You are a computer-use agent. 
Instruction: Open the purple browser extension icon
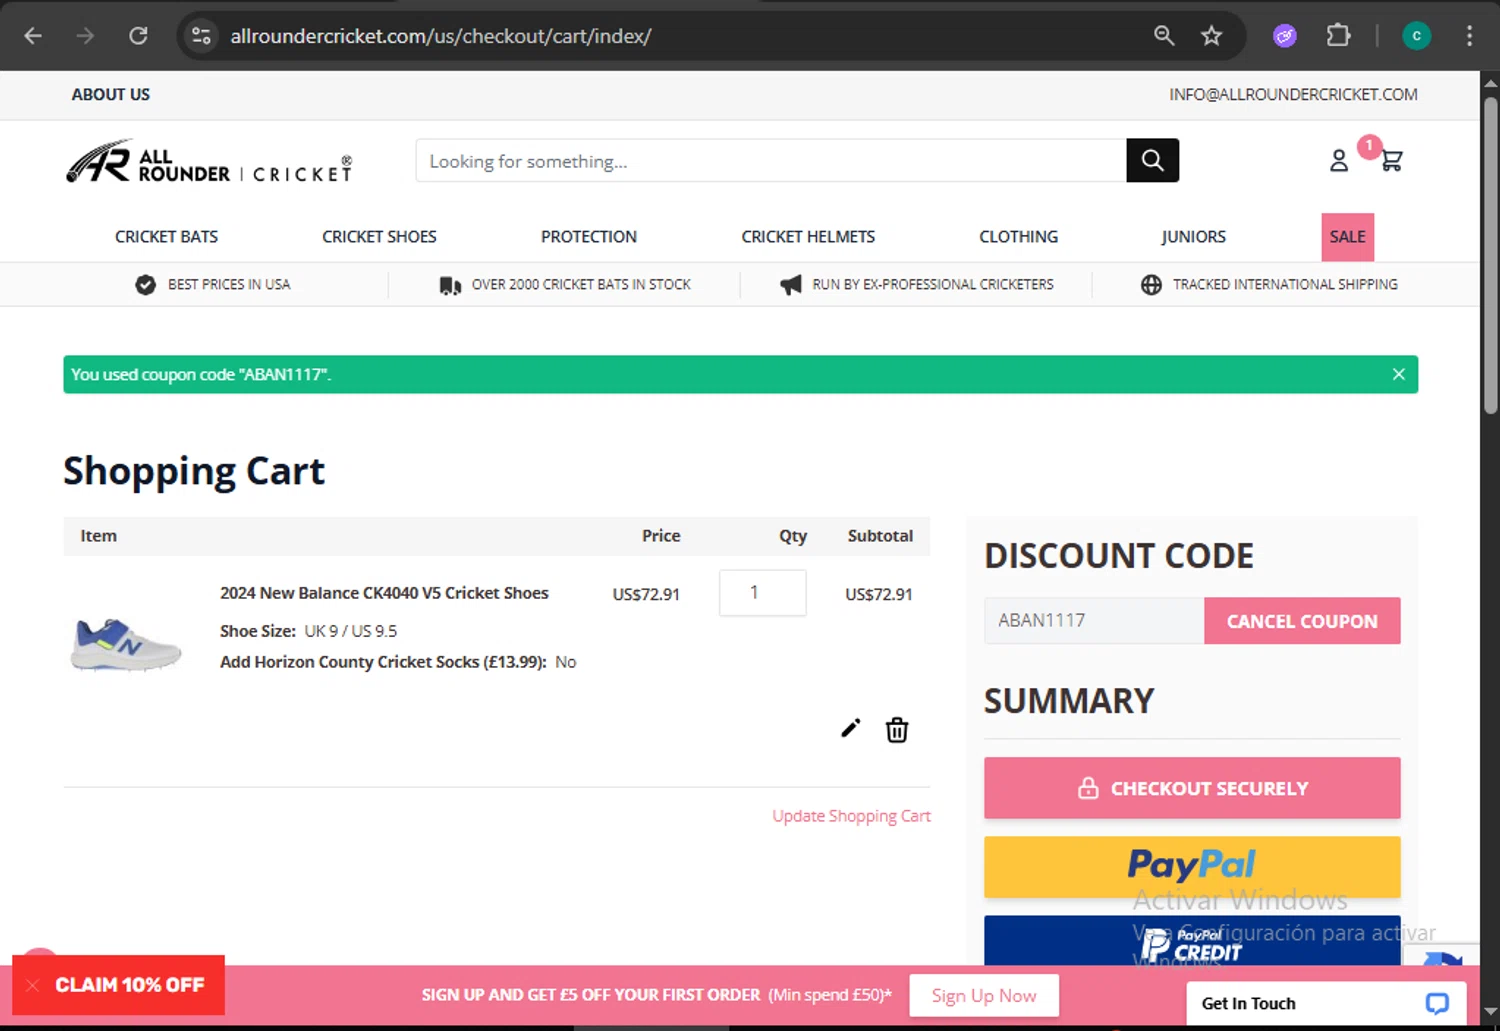[1285, 36]
